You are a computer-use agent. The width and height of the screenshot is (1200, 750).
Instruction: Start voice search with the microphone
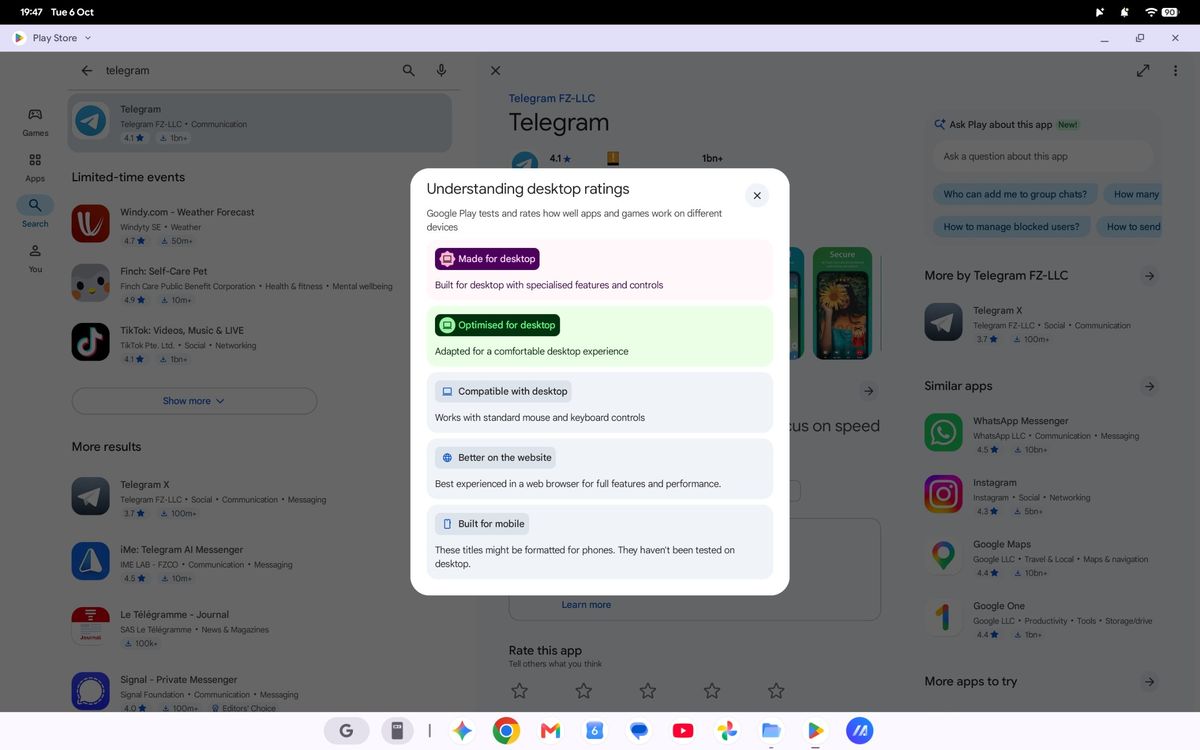[441, 71]
